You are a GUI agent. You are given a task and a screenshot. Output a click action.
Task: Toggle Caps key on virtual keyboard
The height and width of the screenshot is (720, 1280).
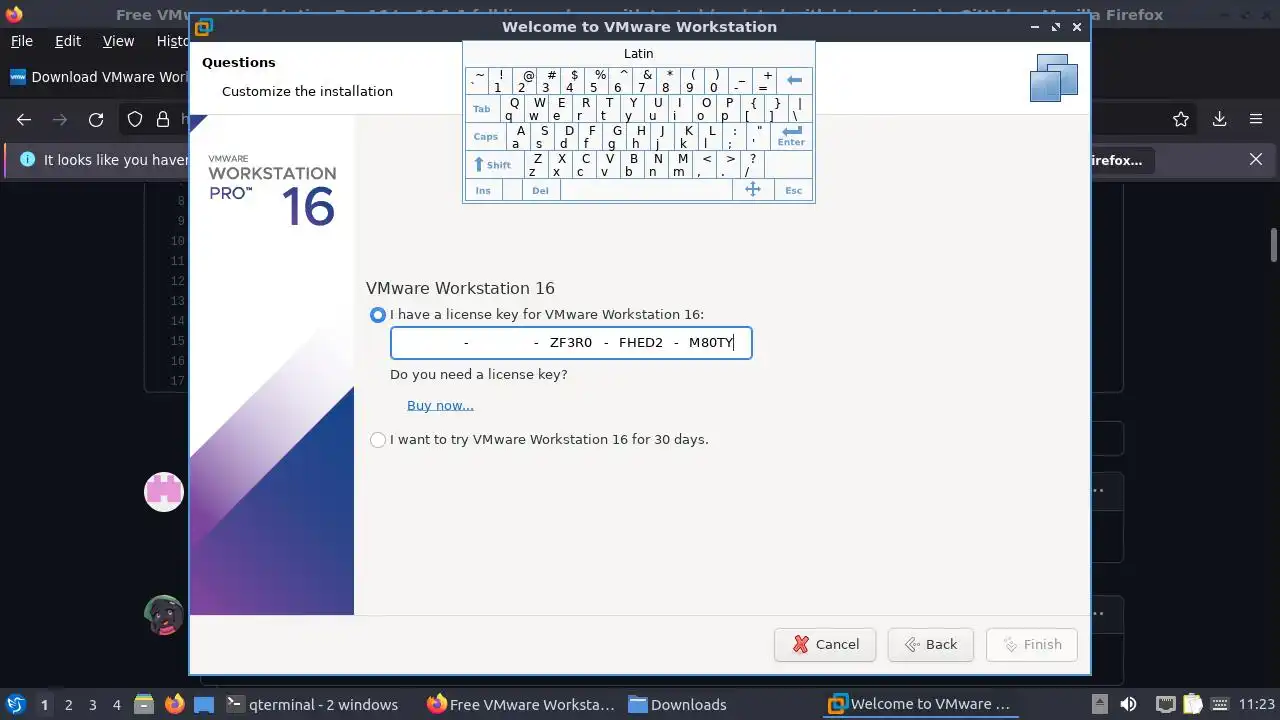pyautogui.click(x=486, y=136)
